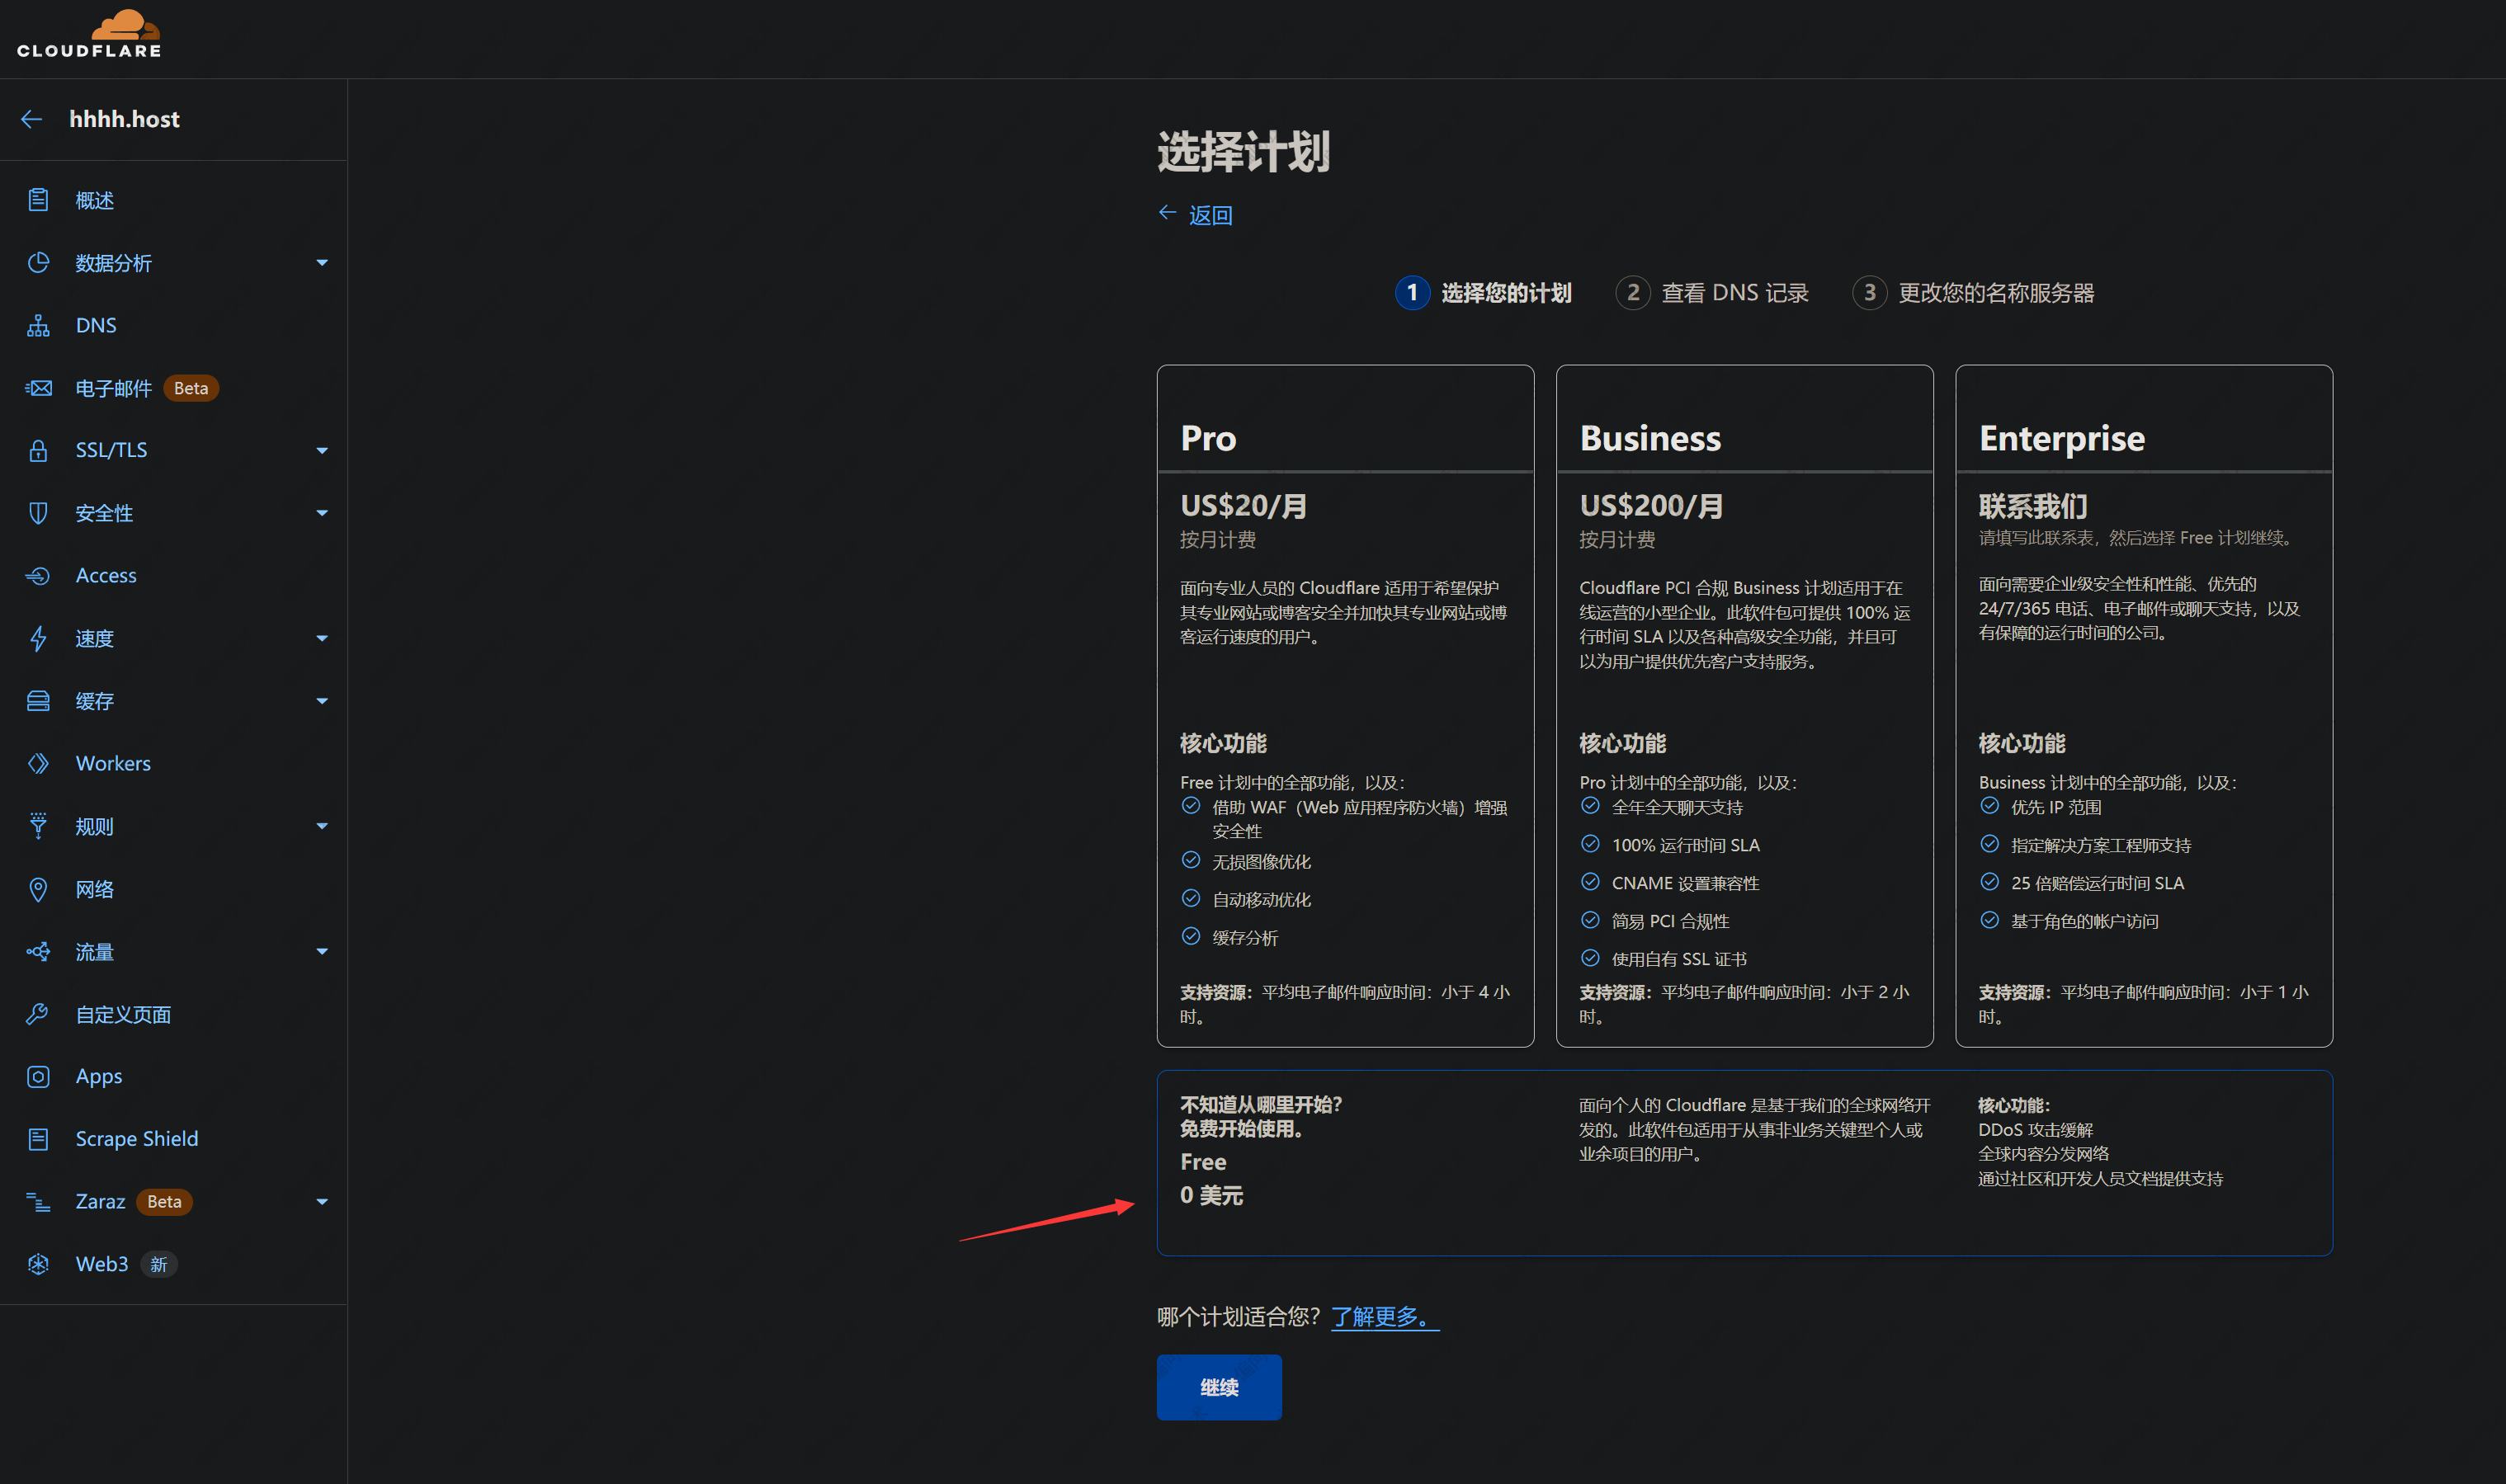Click the 无损图像优化 feature line

pos(1261,862)
